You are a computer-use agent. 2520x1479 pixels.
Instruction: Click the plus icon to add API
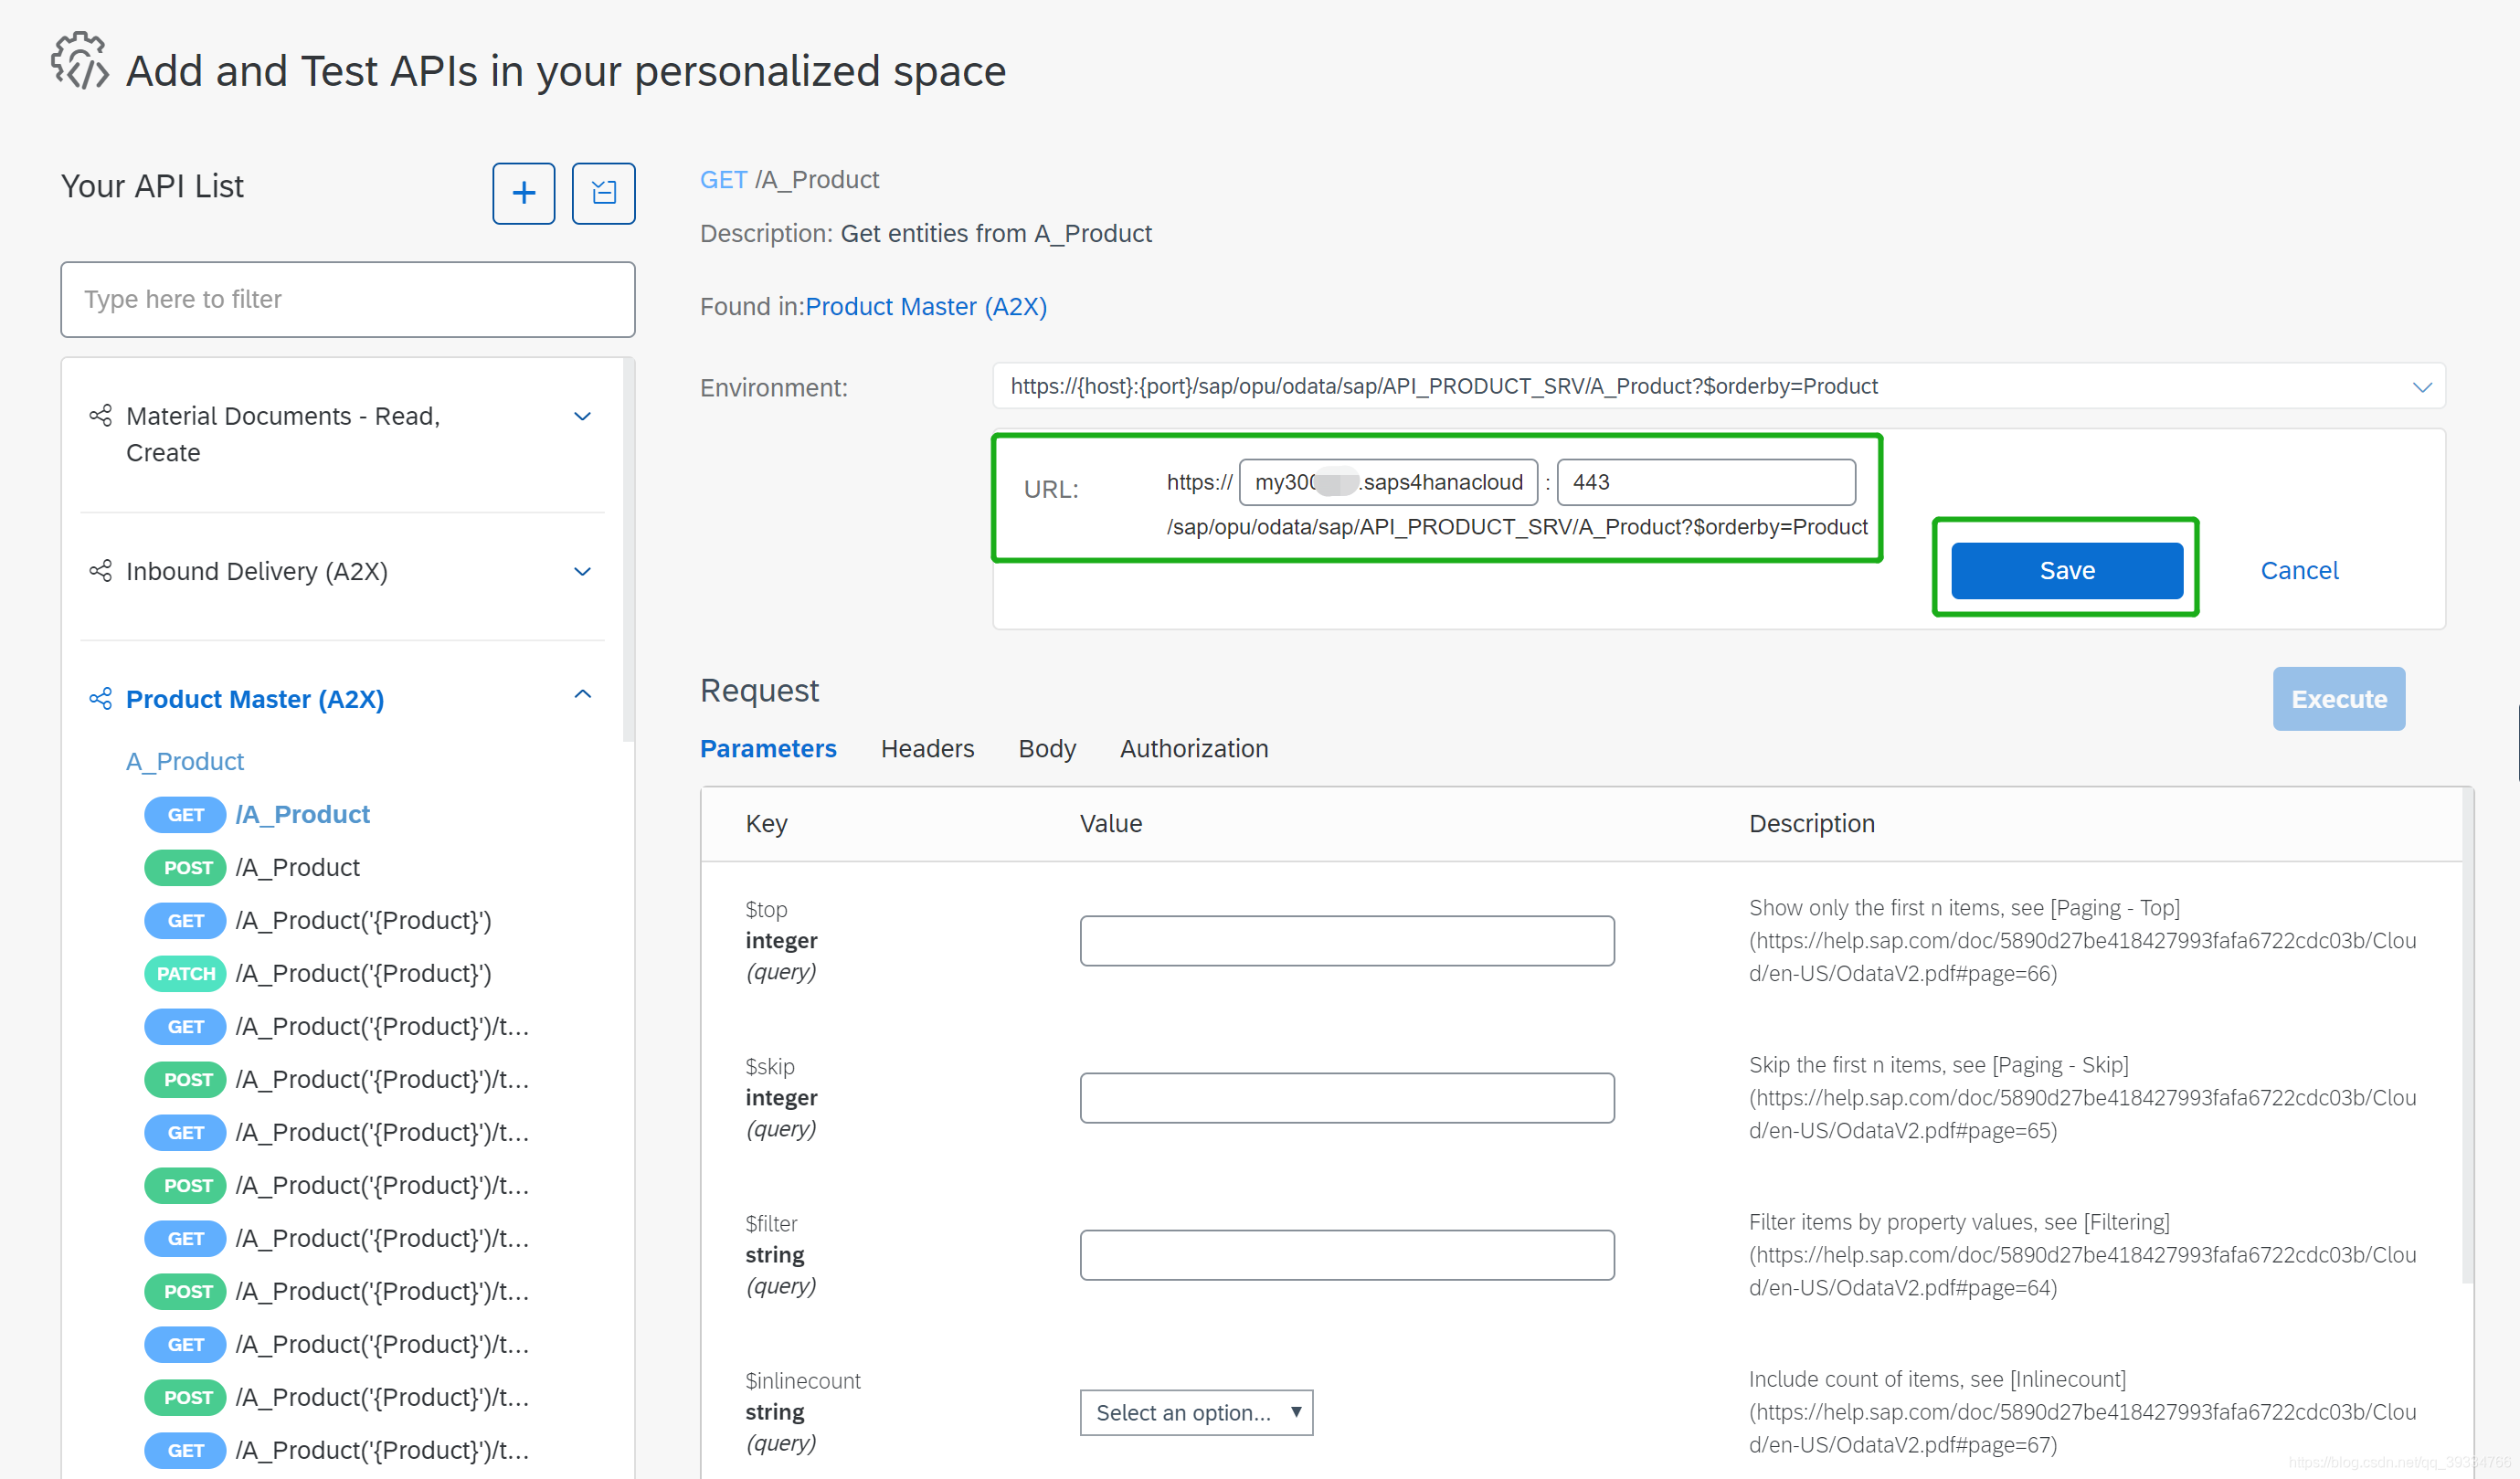523,193
